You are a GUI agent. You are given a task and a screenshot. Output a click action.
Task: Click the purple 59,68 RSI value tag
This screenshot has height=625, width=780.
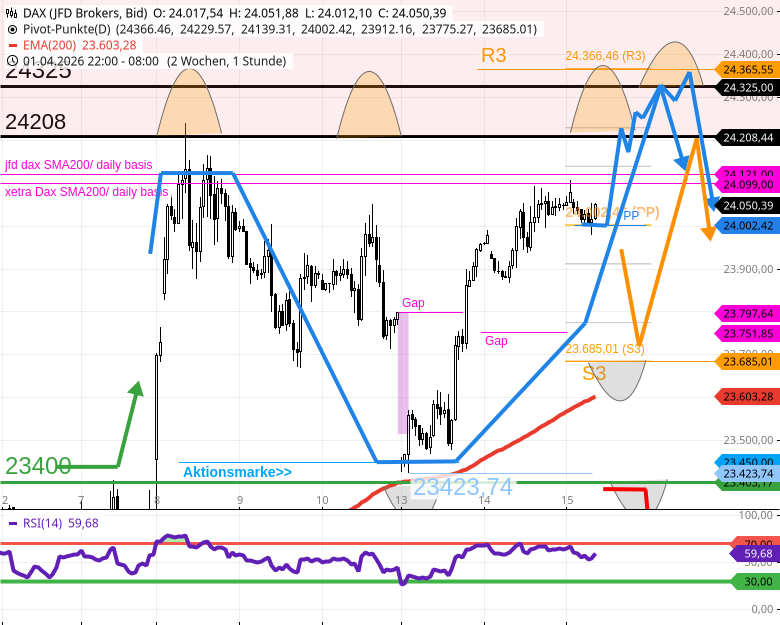click(752, 553)
